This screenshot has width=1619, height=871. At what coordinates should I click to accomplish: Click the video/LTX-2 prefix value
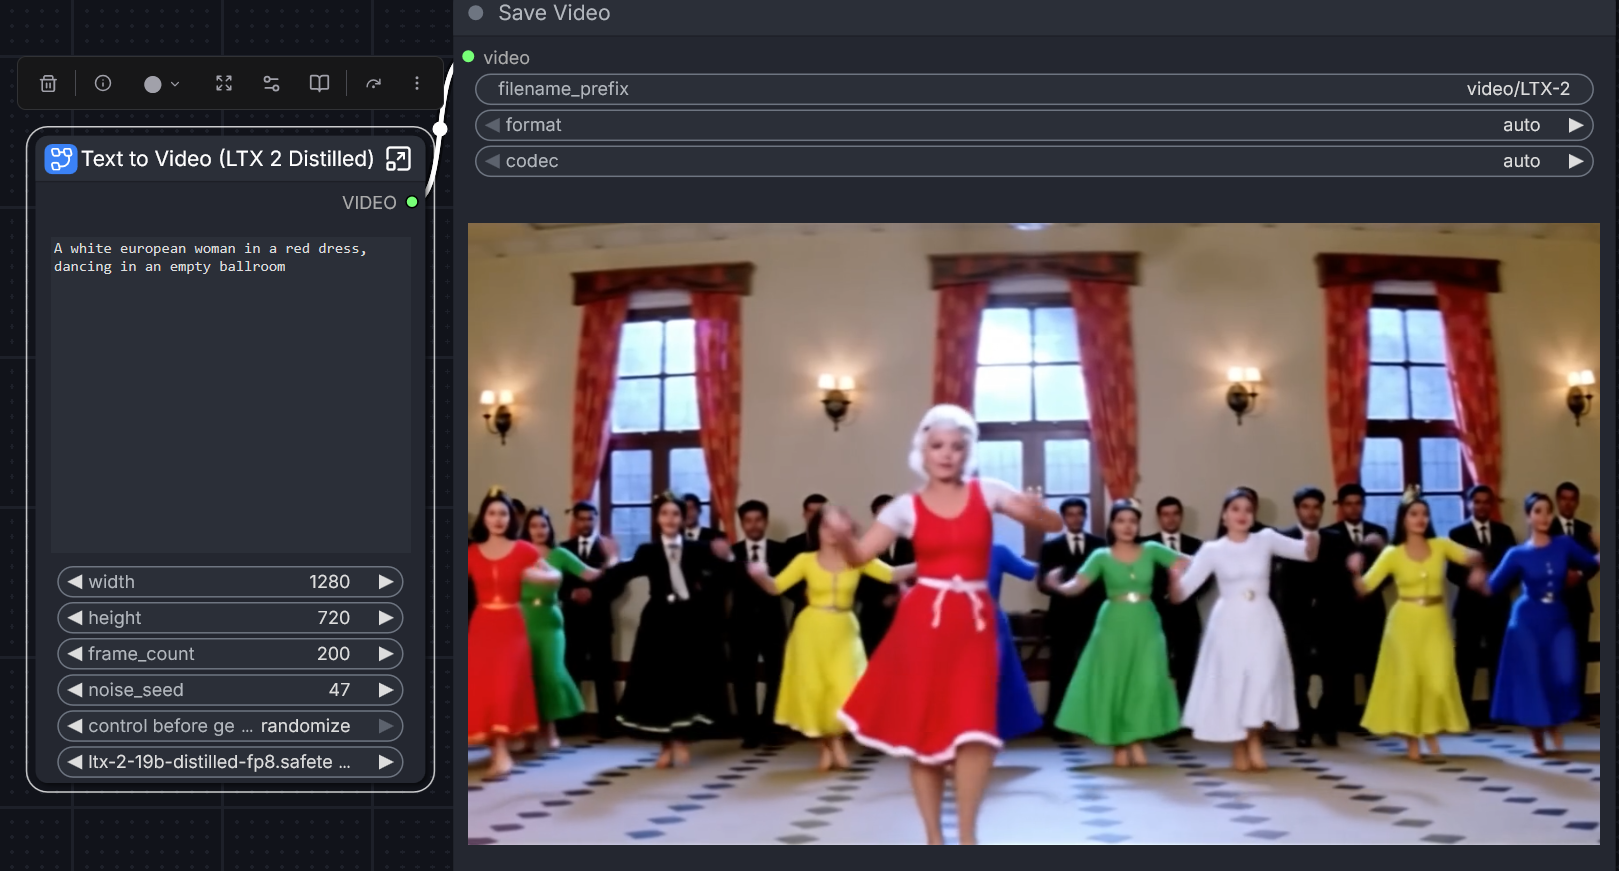tap(1518, 89)
